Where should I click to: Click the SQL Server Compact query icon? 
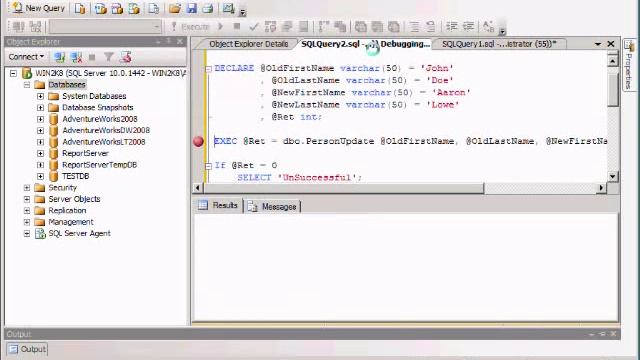pyautogui.click(x=153, y=8)
